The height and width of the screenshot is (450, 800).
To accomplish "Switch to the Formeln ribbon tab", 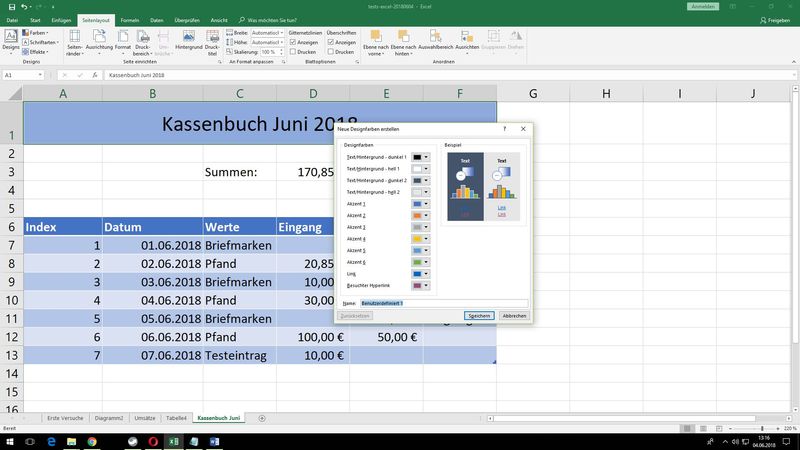I will (129, 19).
